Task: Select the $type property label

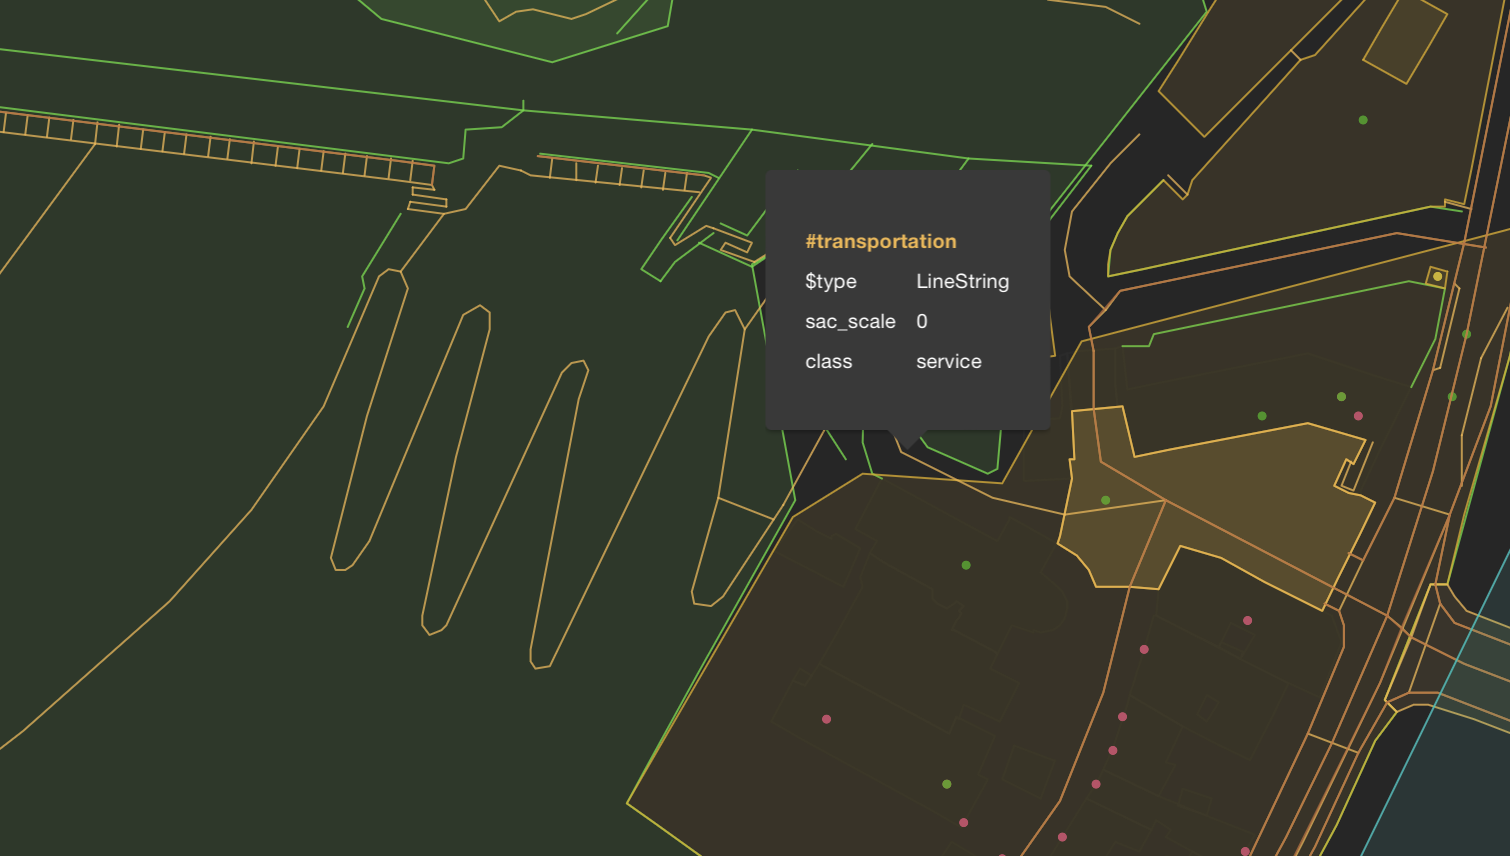Action: (830, 281)
